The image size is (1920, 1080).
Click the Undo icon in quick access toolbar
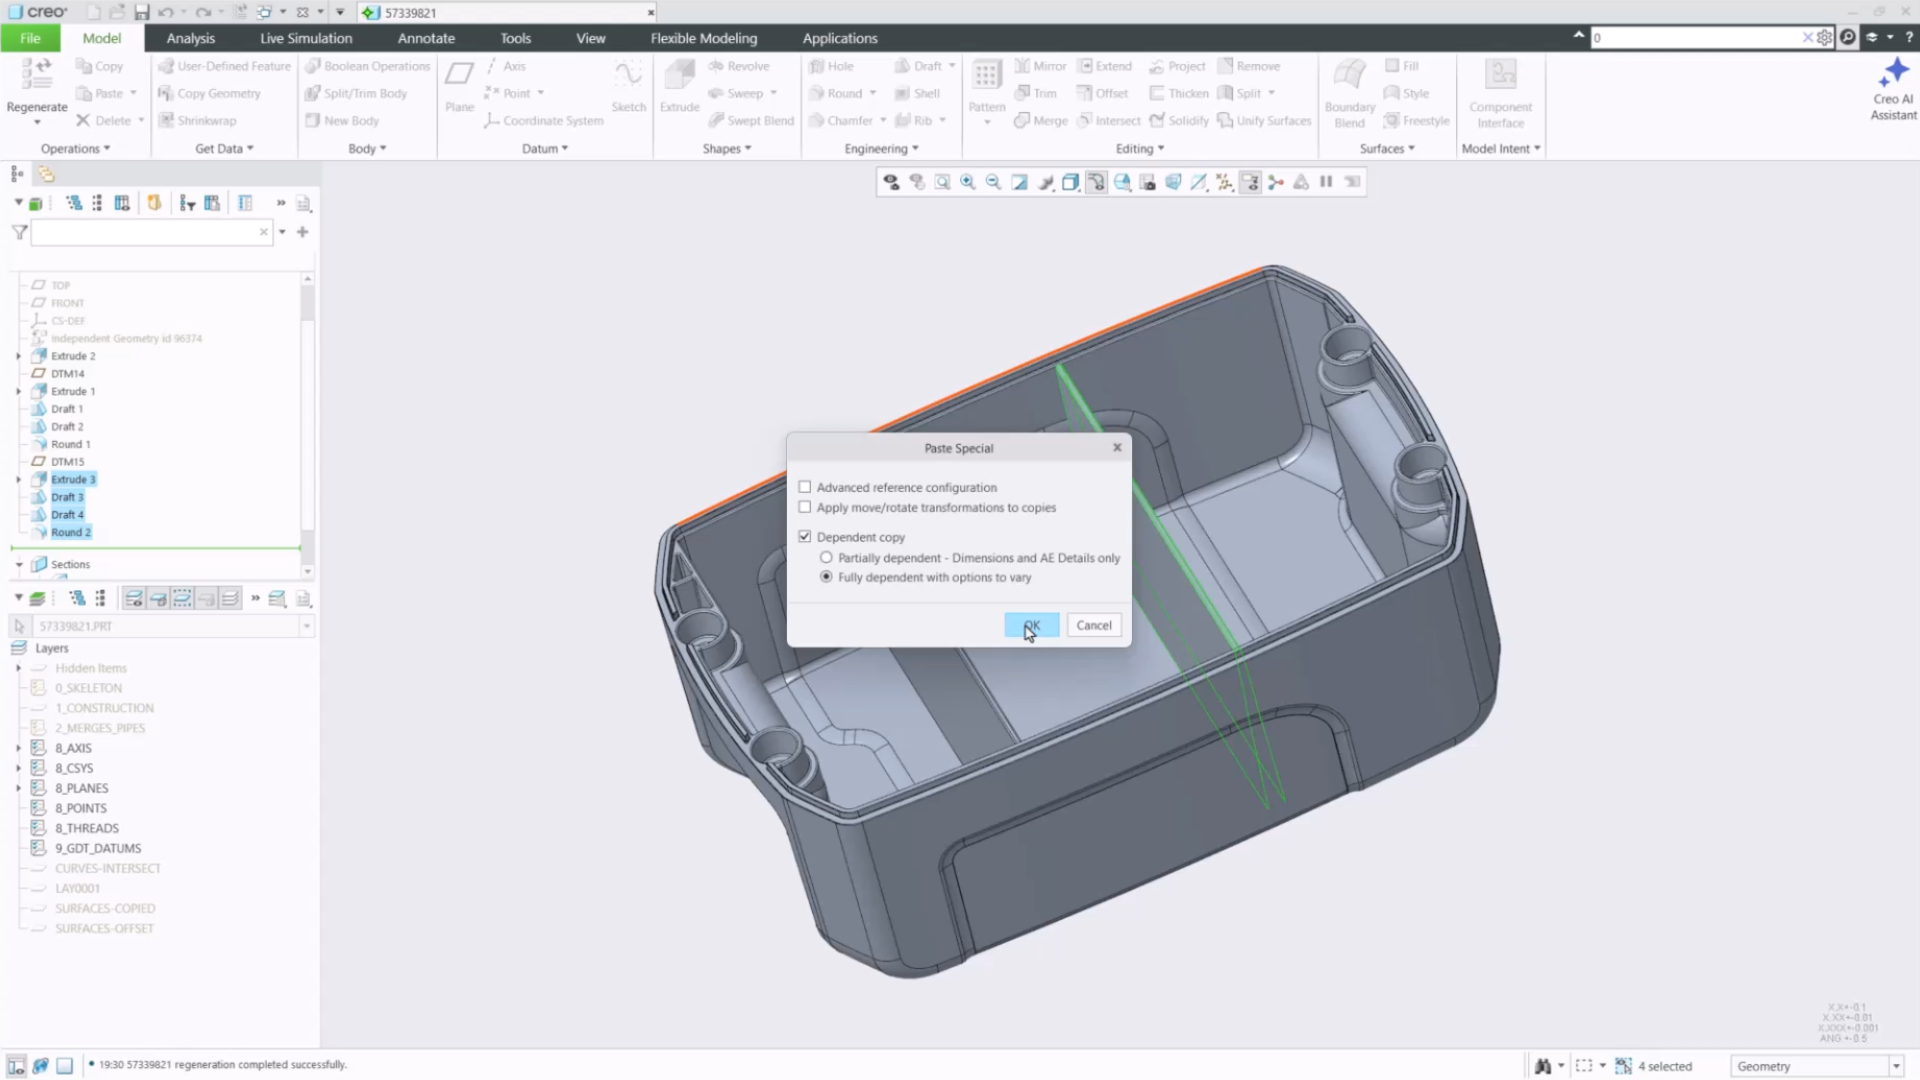pos(165,12)
